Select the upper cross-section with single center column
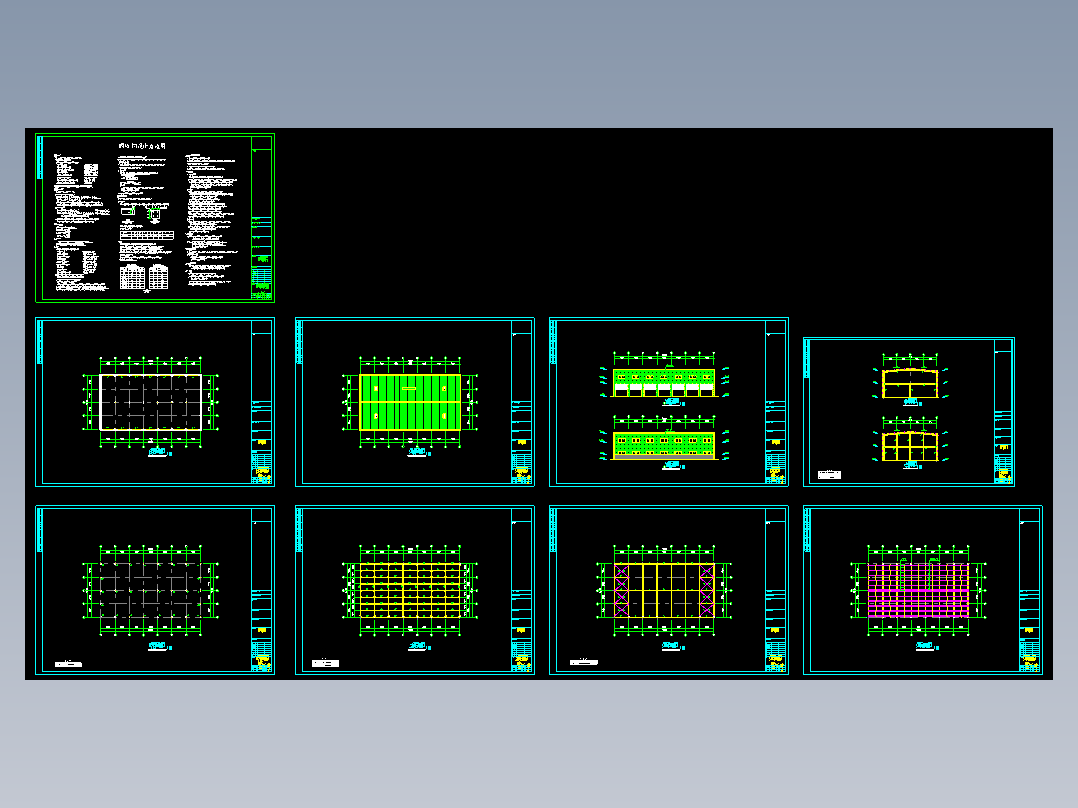 tap(910, 383)
